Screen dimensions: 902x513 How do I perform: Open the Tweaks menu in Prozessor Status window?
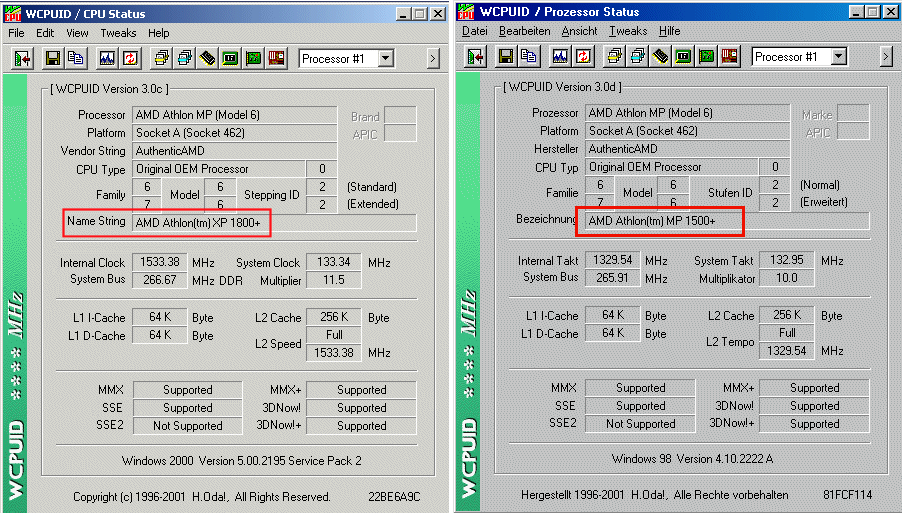click(x=628, y=31)
